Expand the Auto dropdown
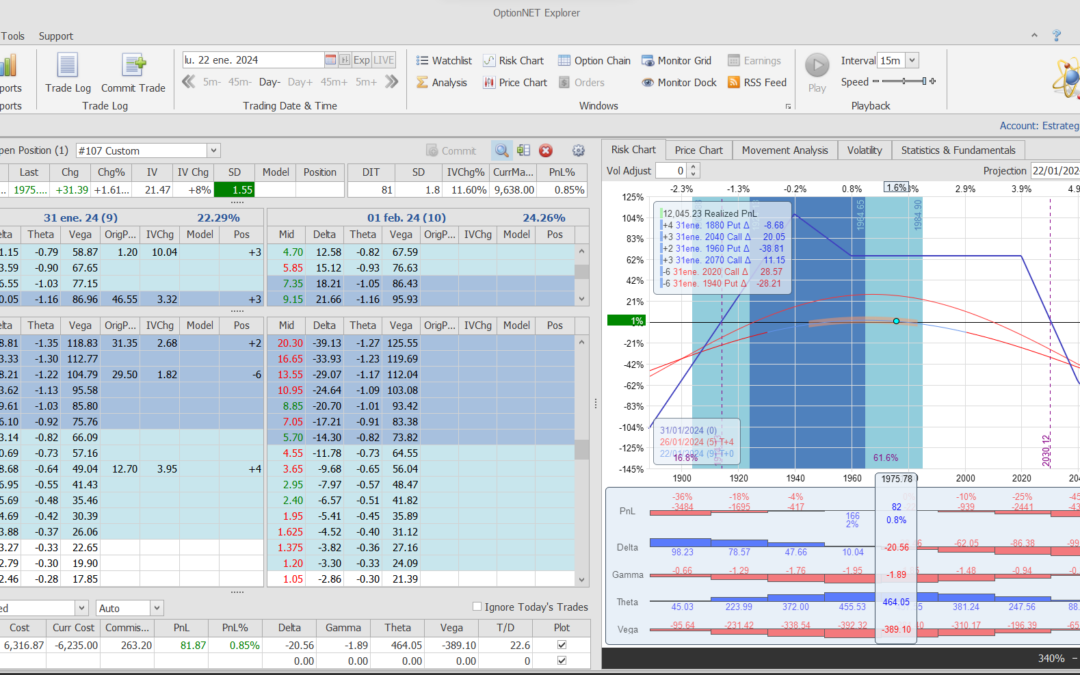This screenshot has width=1080, height=675. pos(156,607)
